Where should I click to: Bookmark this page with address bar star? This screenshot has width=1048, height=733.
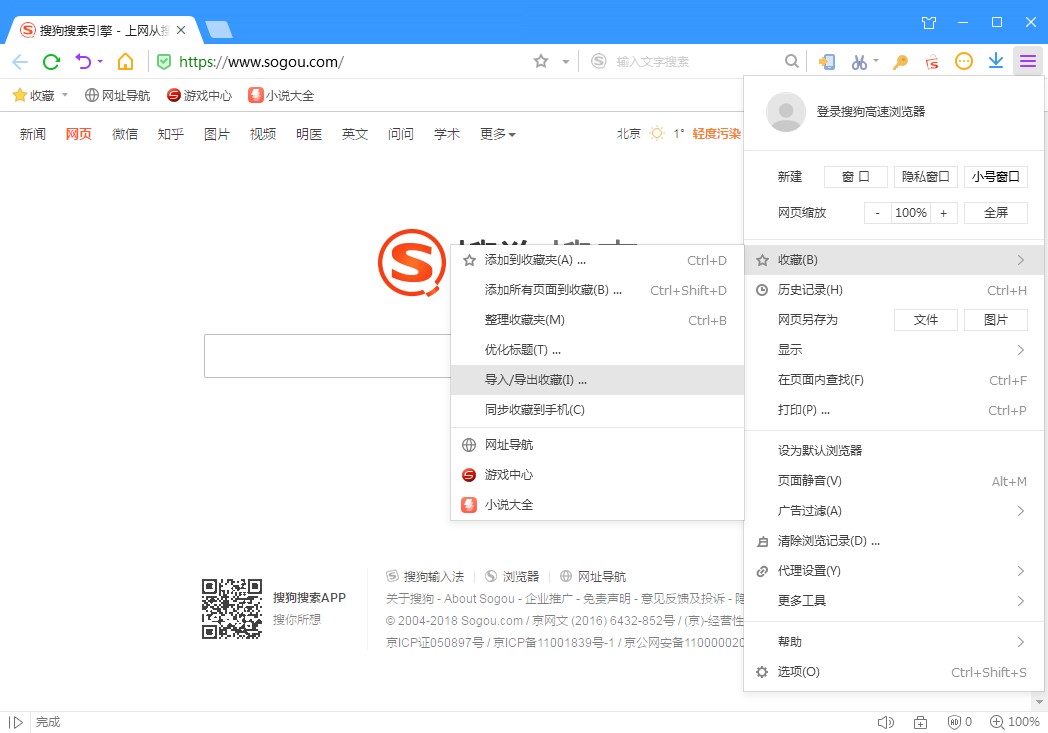click(541, 61)
